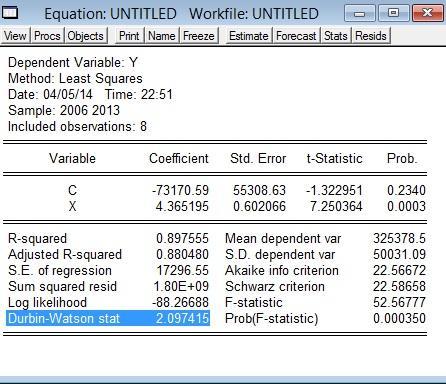Click F-statistic value 52.56777

(399, 302)
